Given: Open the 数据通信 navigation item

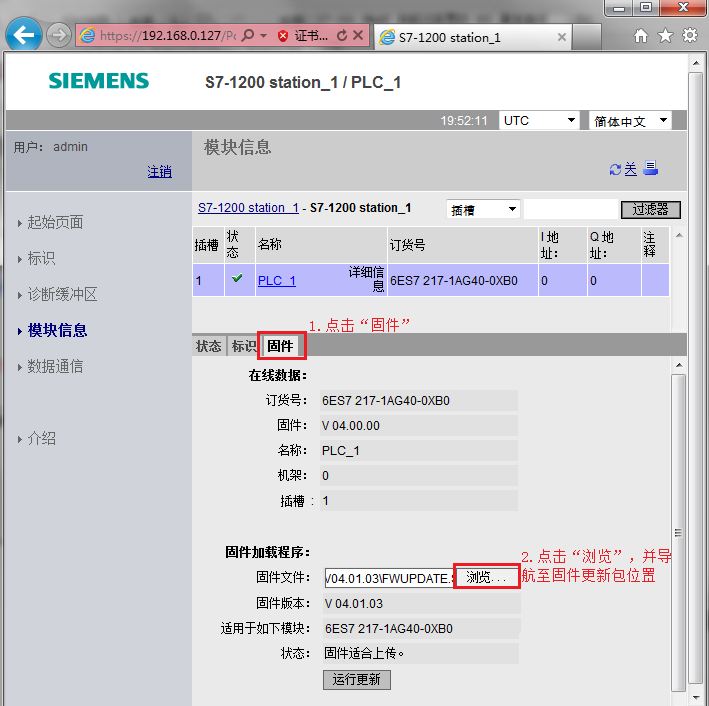Looking at the screenshot, I should coord(55,366).
